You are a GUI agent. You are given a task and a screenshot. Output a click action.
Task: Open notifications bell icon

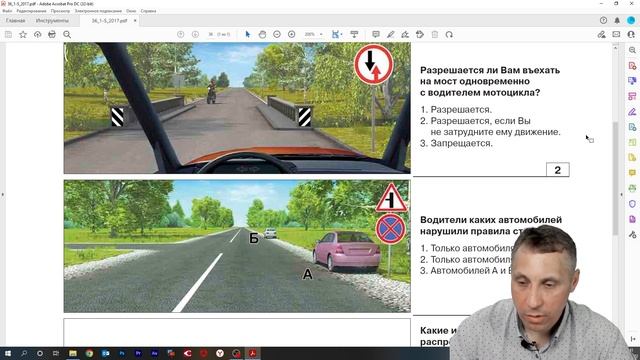[x=617, y=20]
